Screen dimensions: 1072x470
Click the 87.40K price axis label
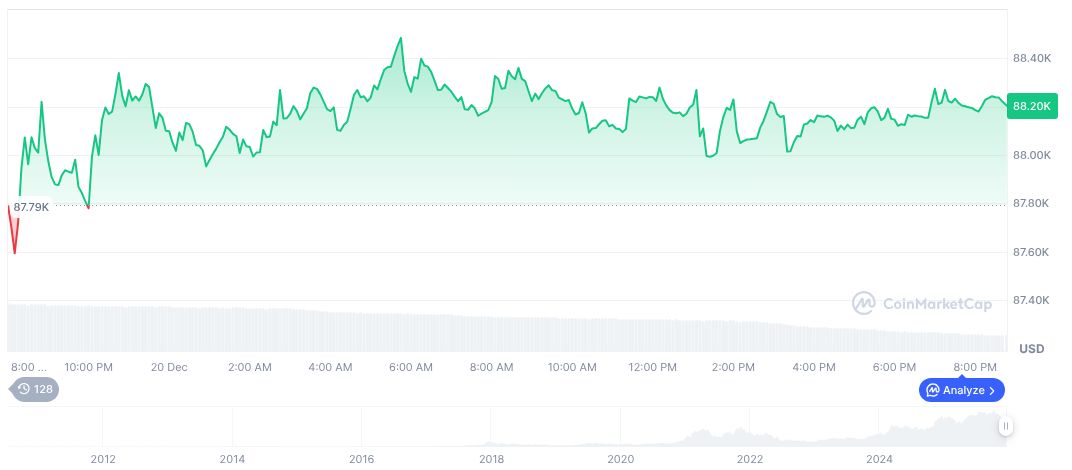point(1032,300)
